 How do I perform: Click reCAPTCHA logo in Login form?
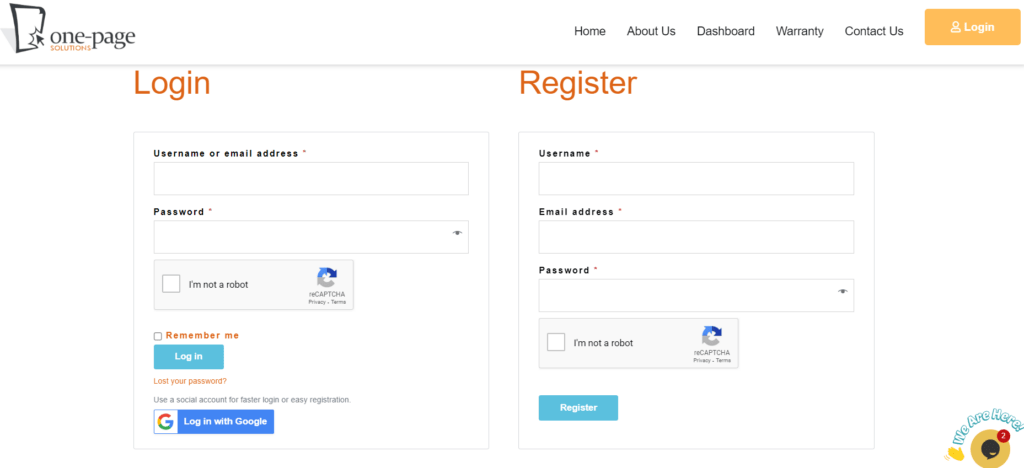click(326, 278)
